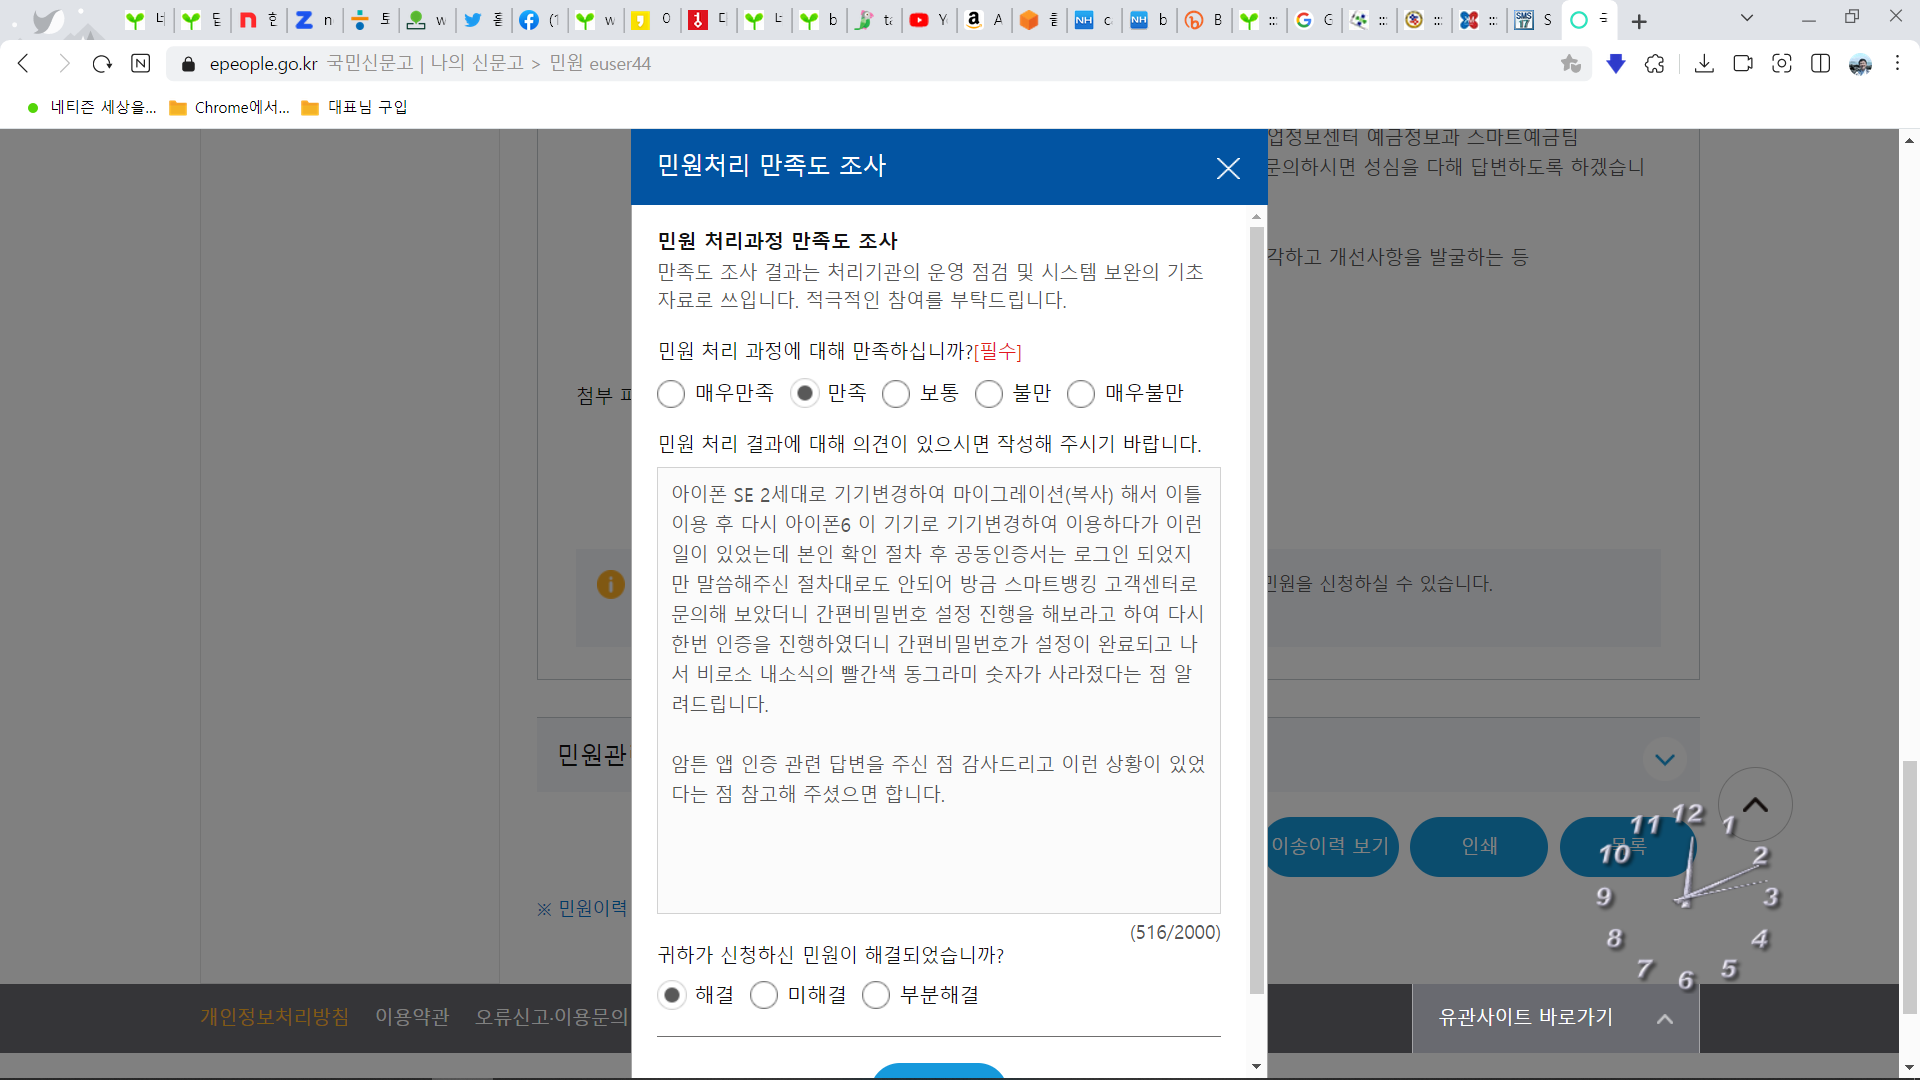Switch to the Bitly tab
The width and height of the screenshot is (1920, 1080).
point(1206,20)
